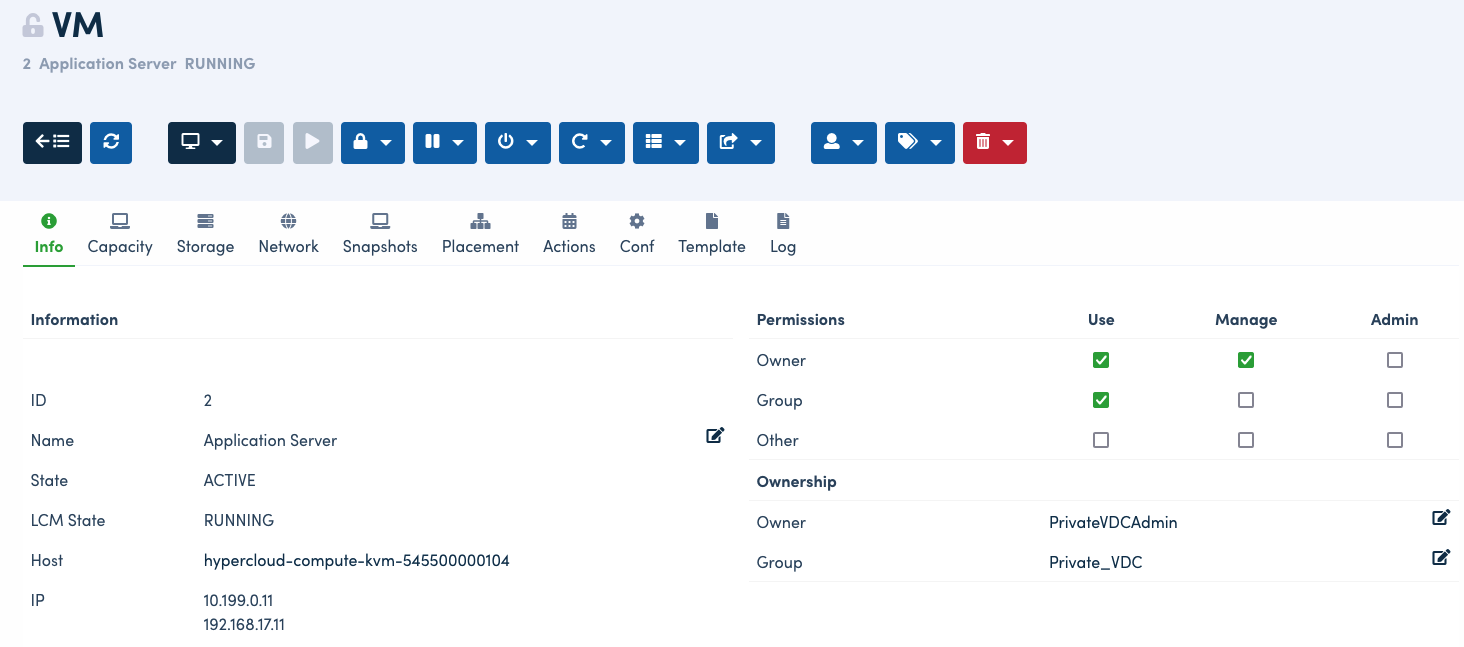Screen dimensions: 1464x647
Task: Expand the pause/suspend dropdown
Action: click(x=444, y=143)
